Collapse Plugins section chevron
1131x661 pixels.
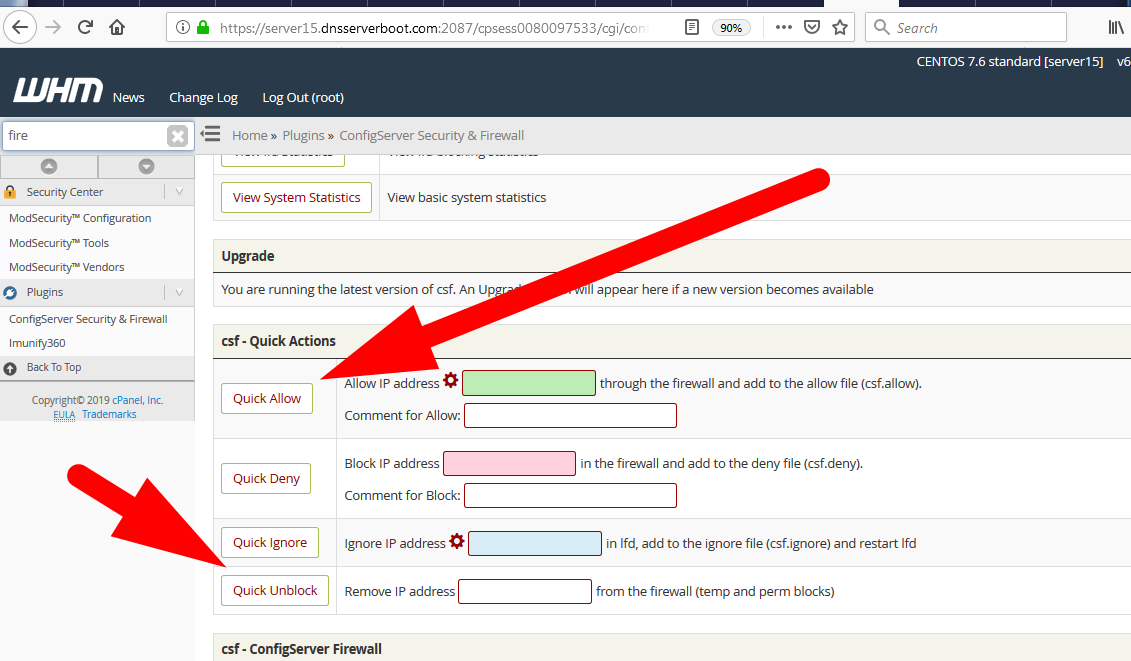(179, 292)
